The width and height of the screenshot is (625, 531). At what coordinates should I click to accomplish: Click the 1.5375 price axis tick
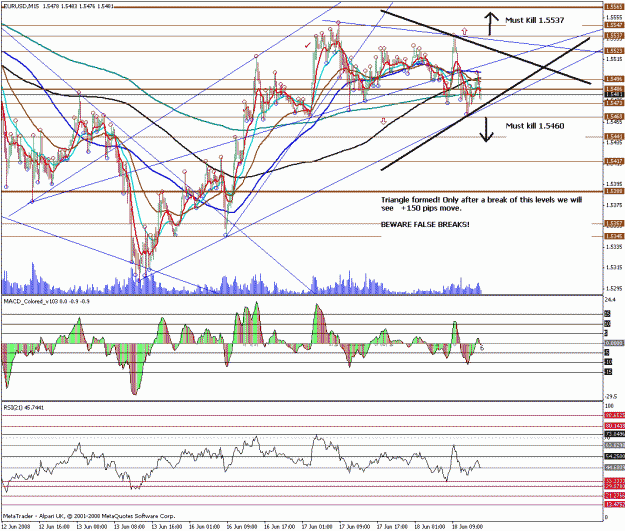tap(614, 205)
